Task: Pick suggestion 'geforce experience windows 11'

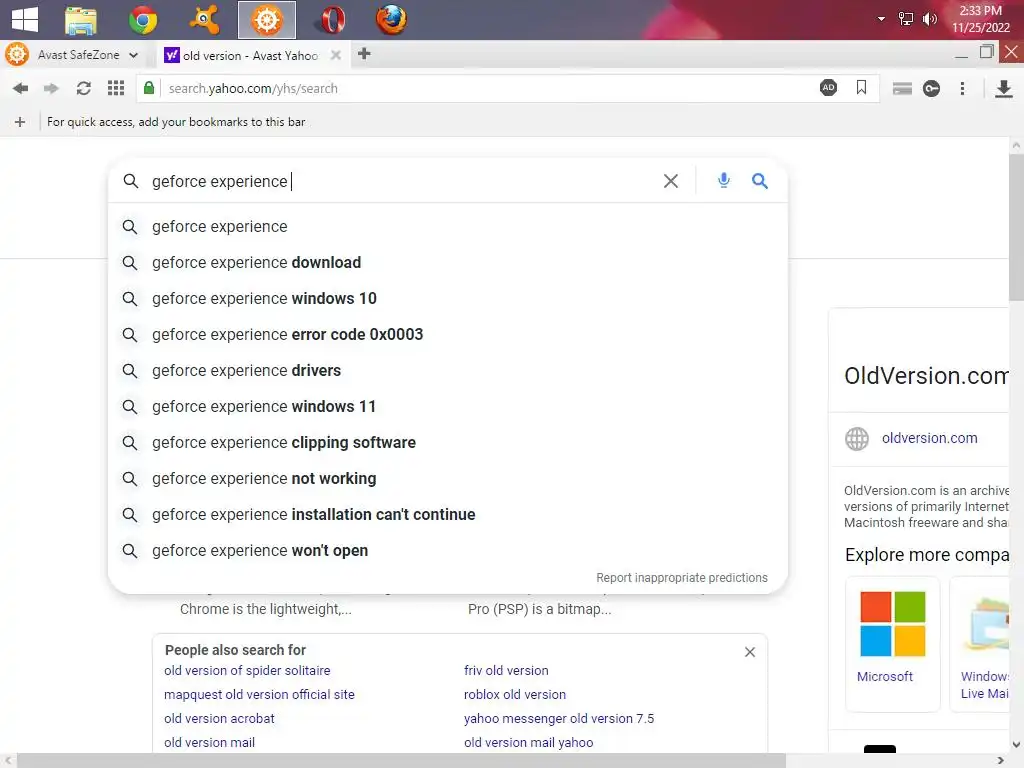Action: click(448, 406)
